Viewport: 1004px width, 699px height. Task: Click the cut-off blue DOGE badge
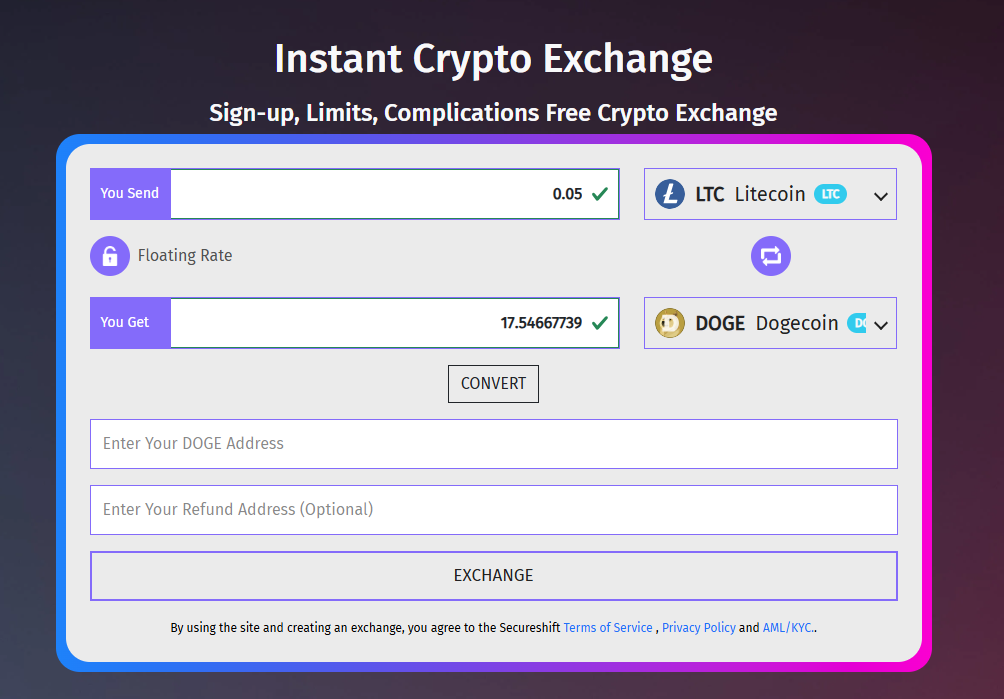pos(857,323)
